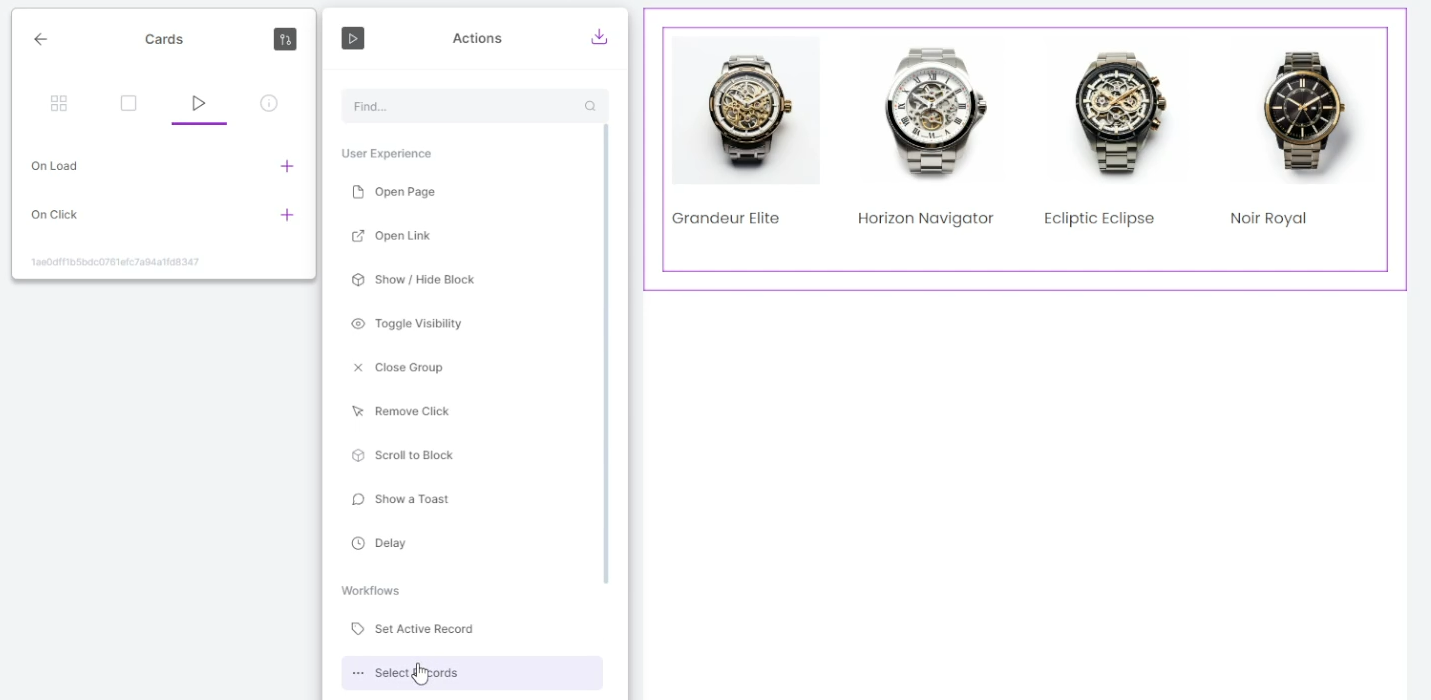Select the play actions tab
Screen dimensions: 1431x700
[x=199, y=103]
